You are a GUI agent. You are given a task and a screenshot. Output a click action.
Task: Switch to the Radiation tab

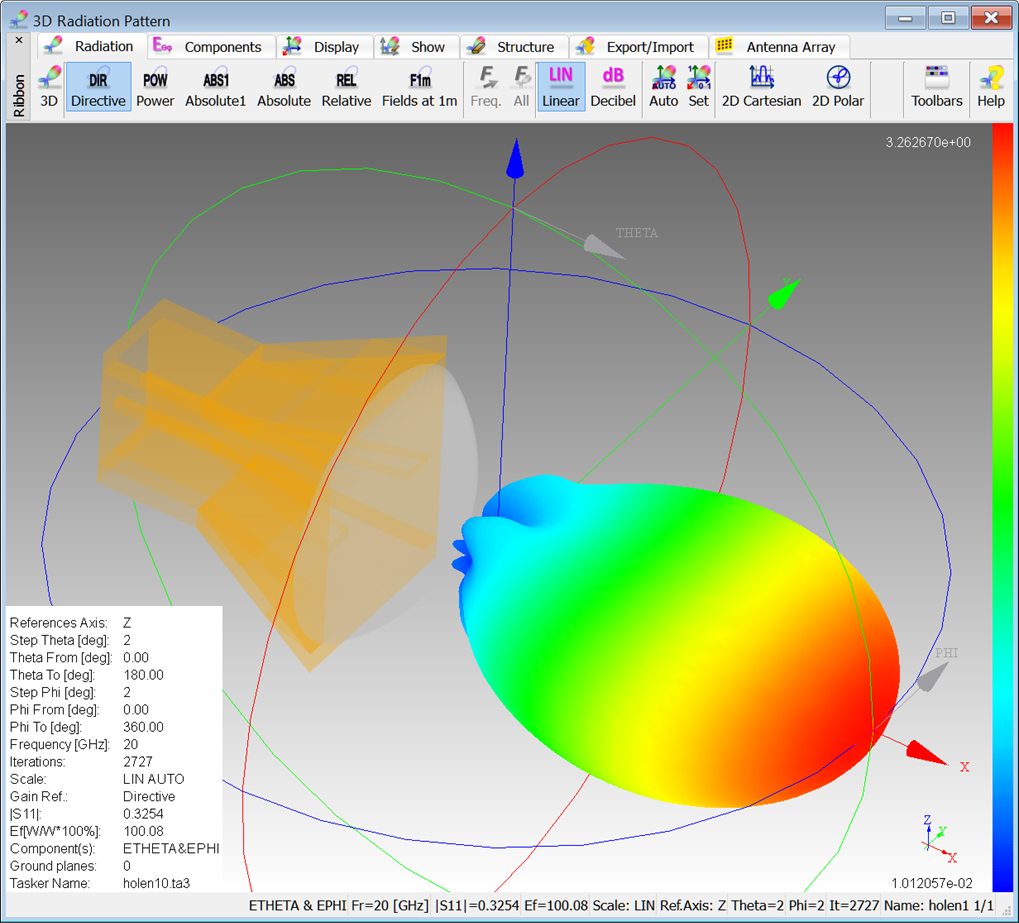click(90, 46)
